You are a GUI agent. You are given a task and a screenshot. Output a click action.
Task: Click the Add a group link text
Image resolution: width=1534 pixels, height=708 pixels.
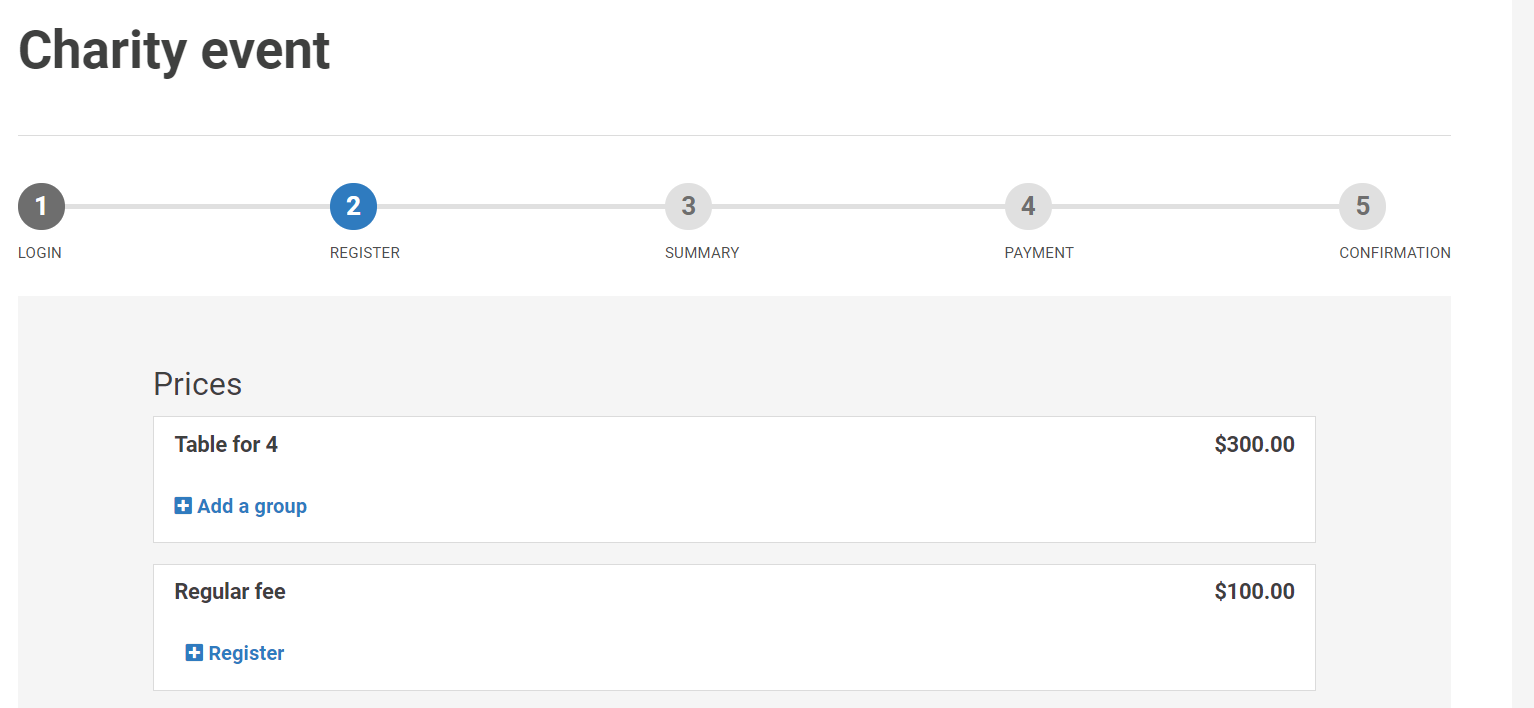252,506
